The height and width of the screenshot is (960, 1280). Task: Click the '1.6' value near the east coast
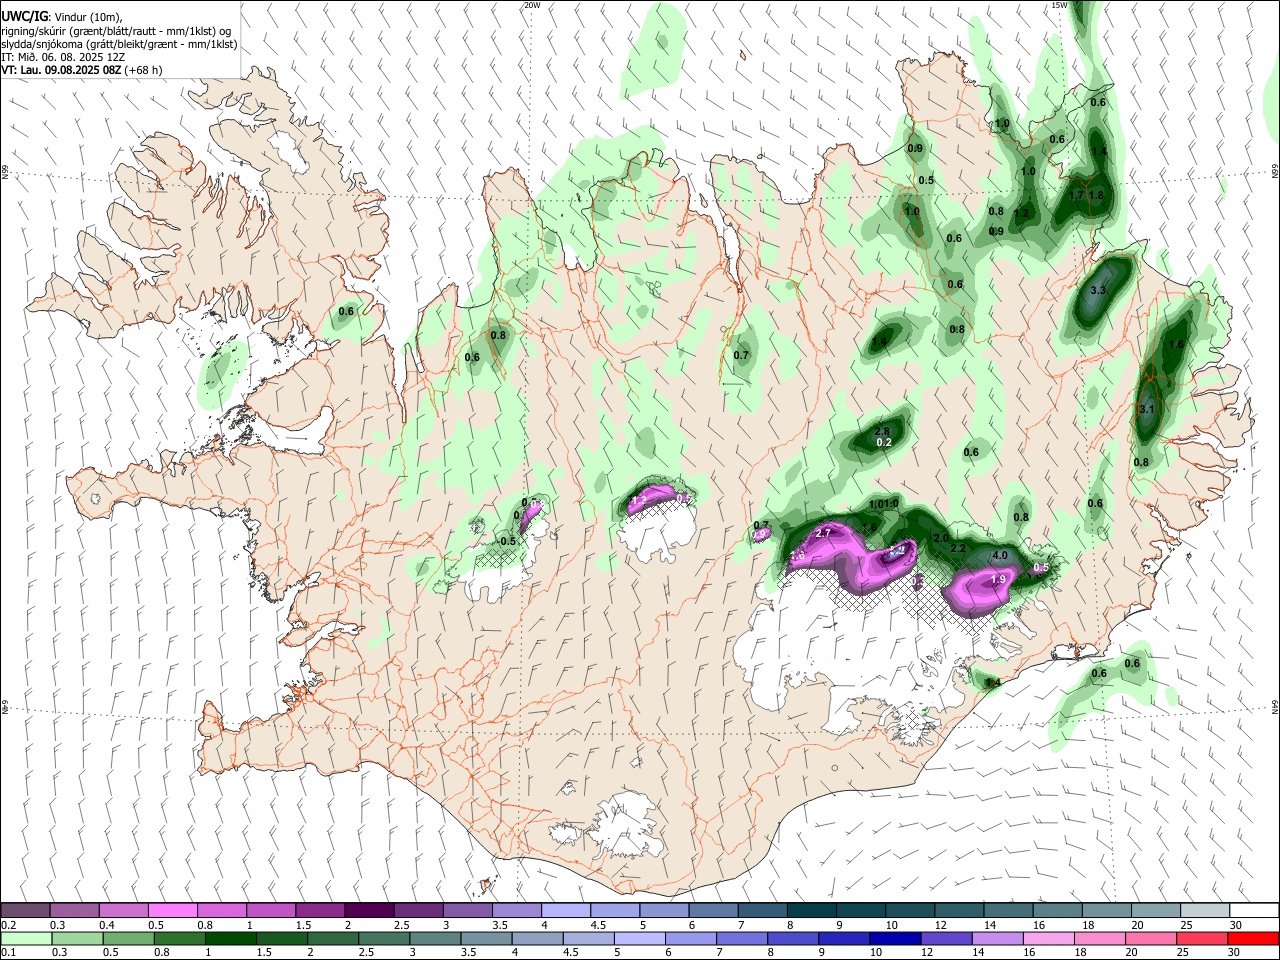[x=1176, y=344]
